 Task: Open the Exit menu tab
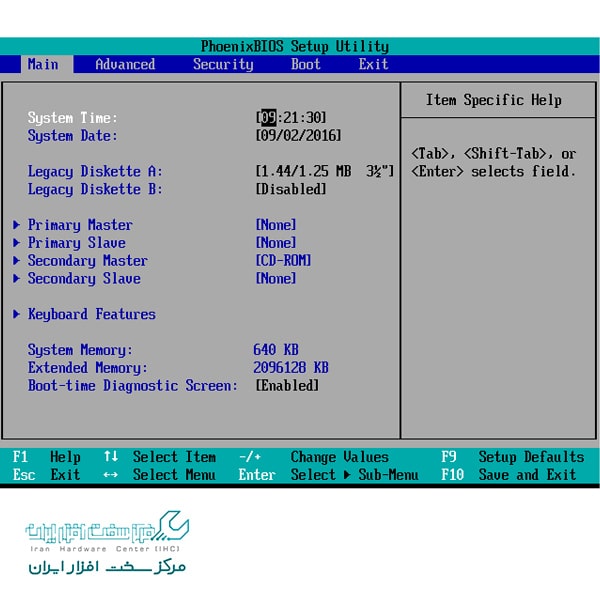373,64
